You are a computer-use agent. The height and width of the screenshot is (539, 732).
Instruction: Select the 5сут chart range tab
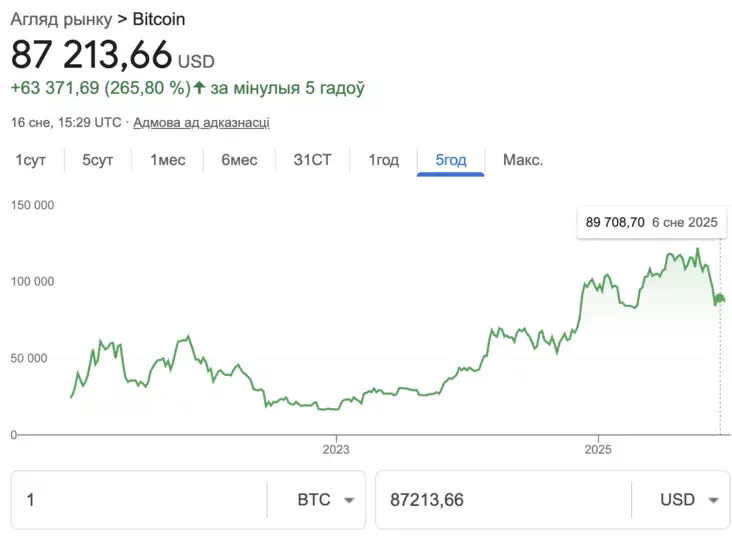click(x=98, y=160)
